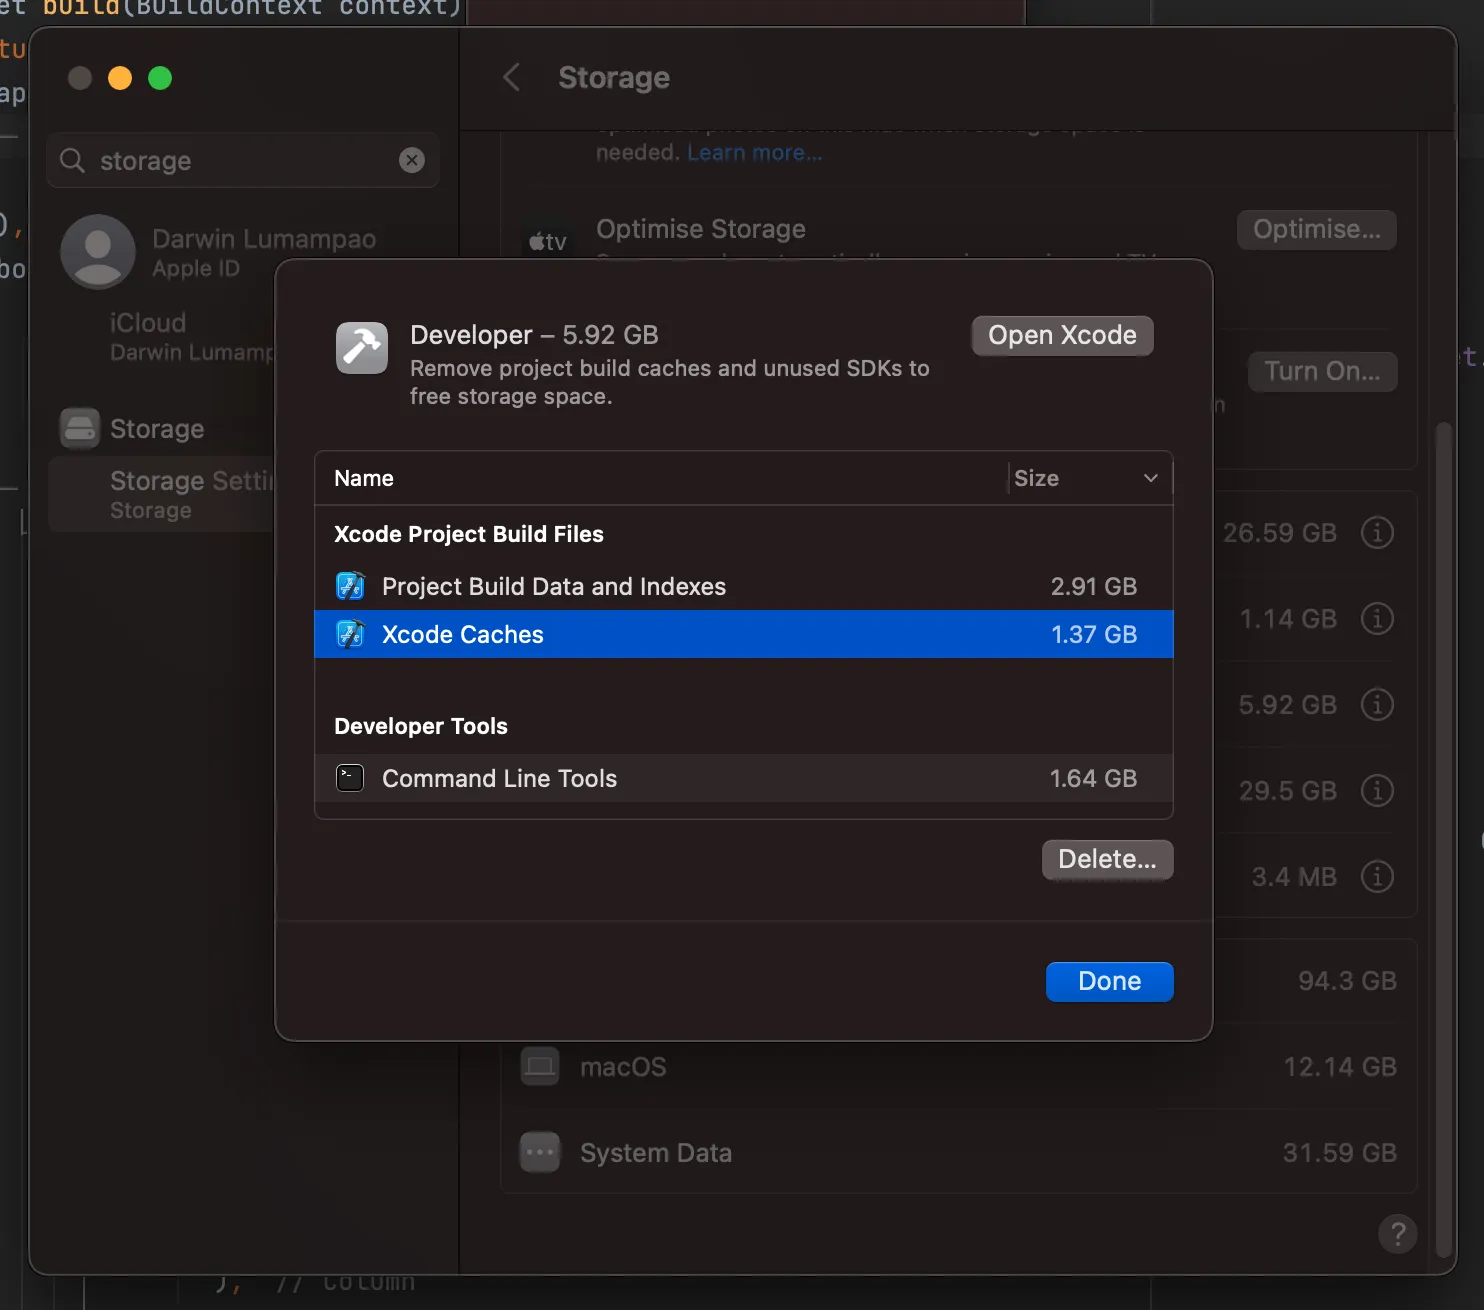Viewport: 1484px width, 1310px height.
Task: Open the help question mark button
Action: point(1397,1234)
